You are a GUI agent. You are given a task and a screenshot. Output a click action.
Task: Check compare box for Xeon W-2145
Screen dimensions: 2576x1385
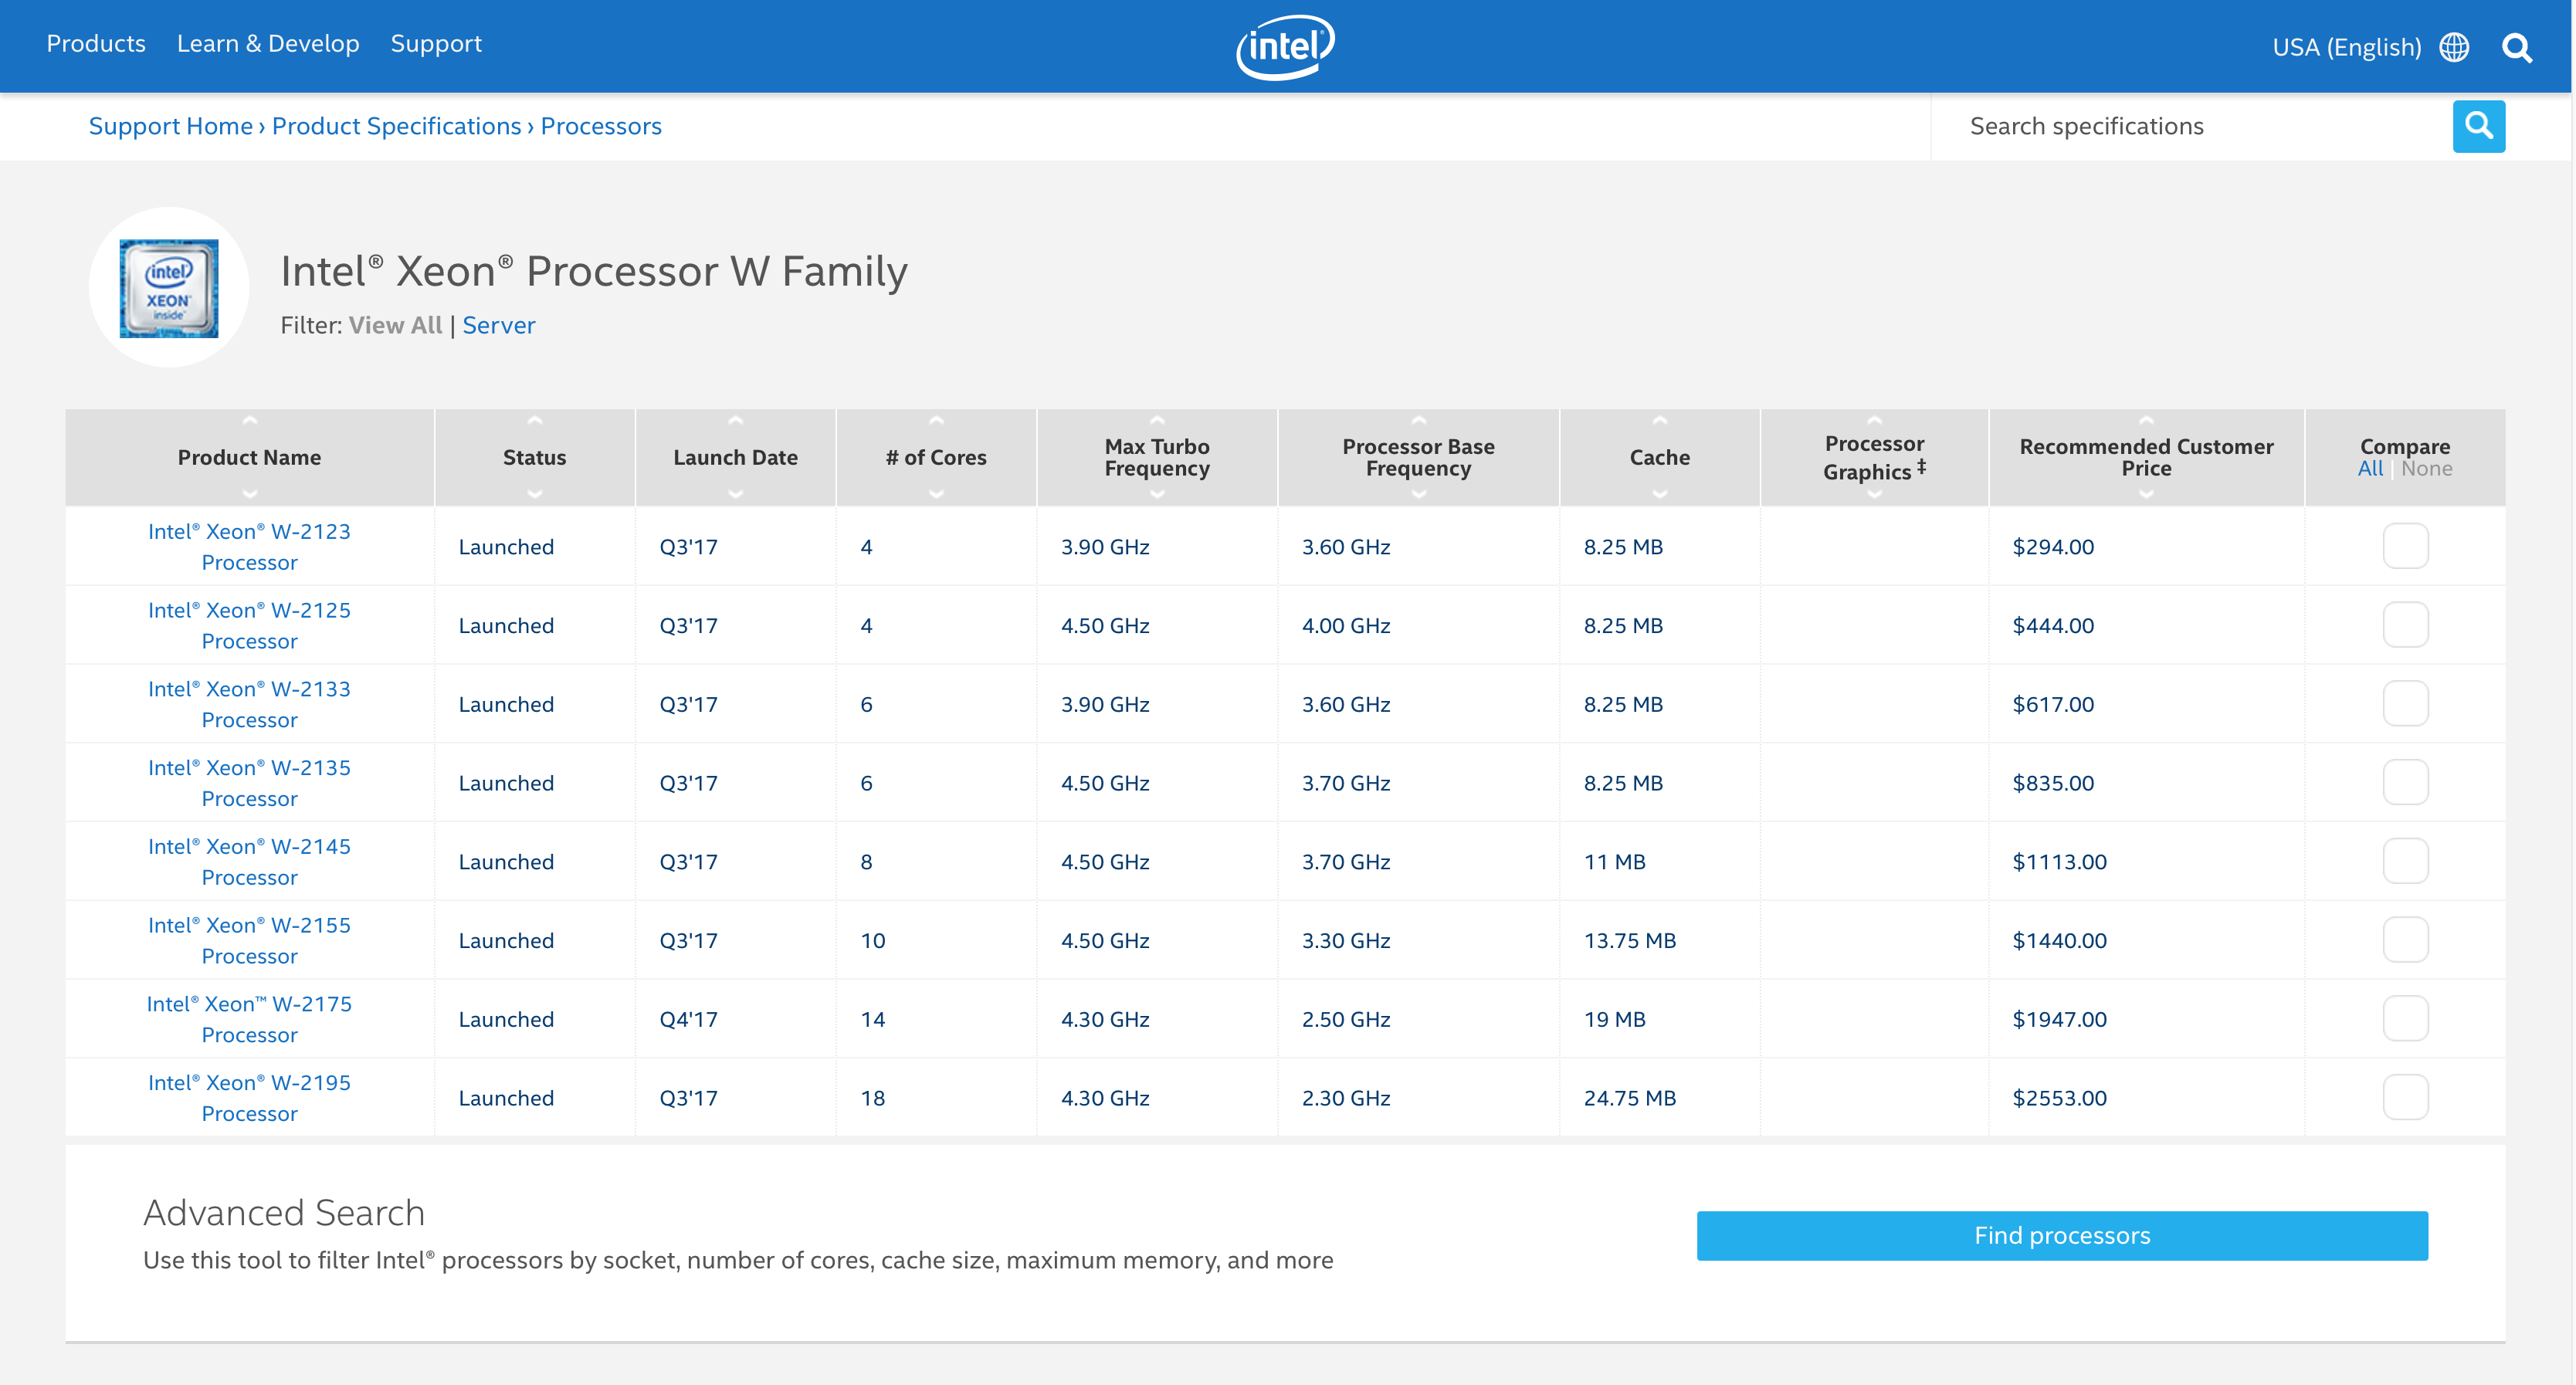click(2405, 861)
